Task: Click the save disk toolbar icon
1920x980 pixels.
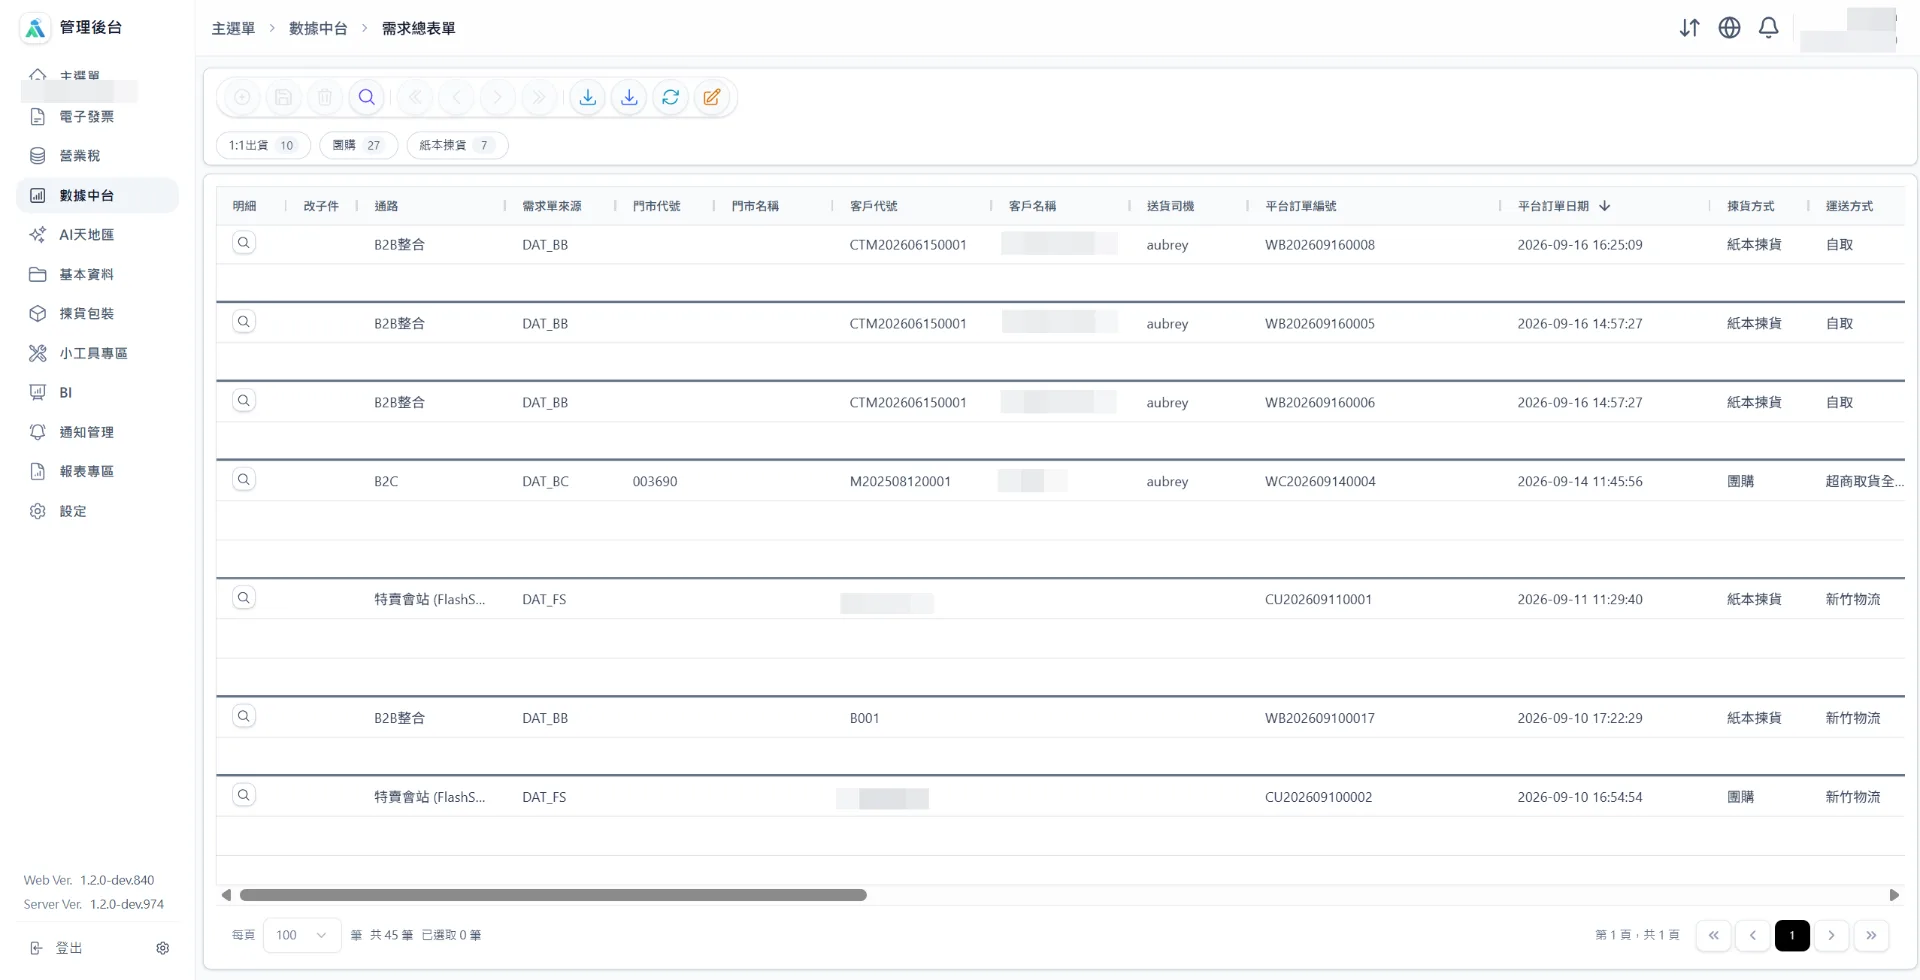Action: 284,97
